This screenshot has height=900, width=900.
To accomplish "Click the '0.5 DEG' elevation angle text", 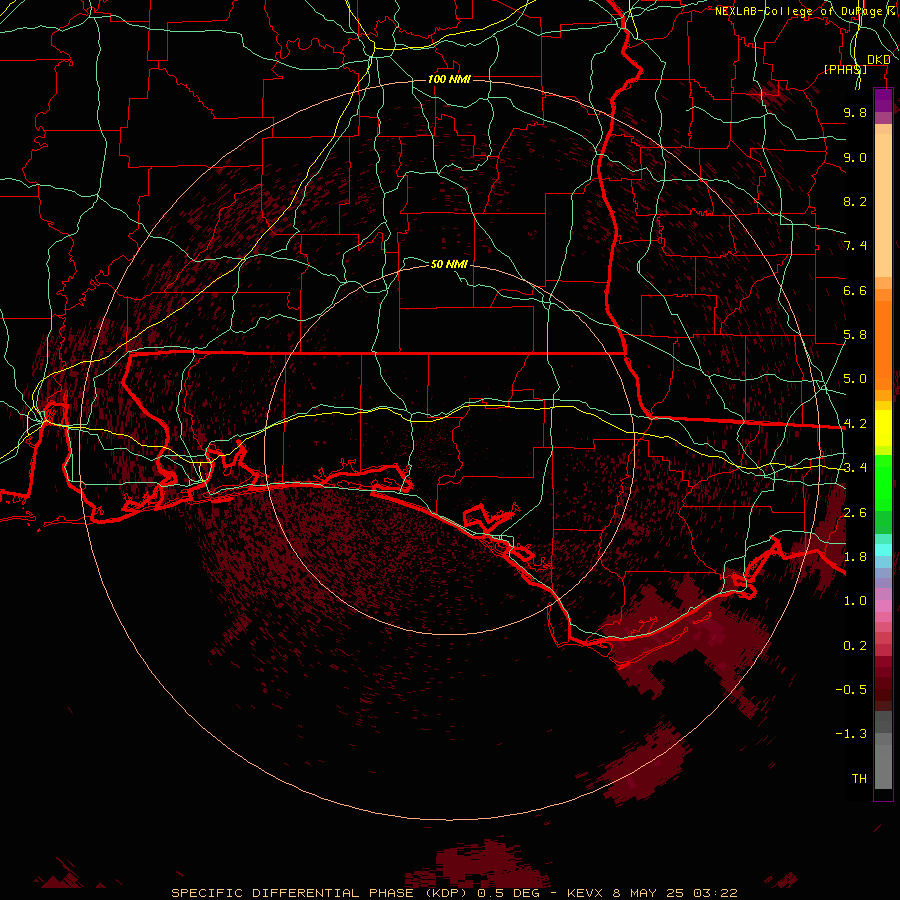I will coord(509,893).
